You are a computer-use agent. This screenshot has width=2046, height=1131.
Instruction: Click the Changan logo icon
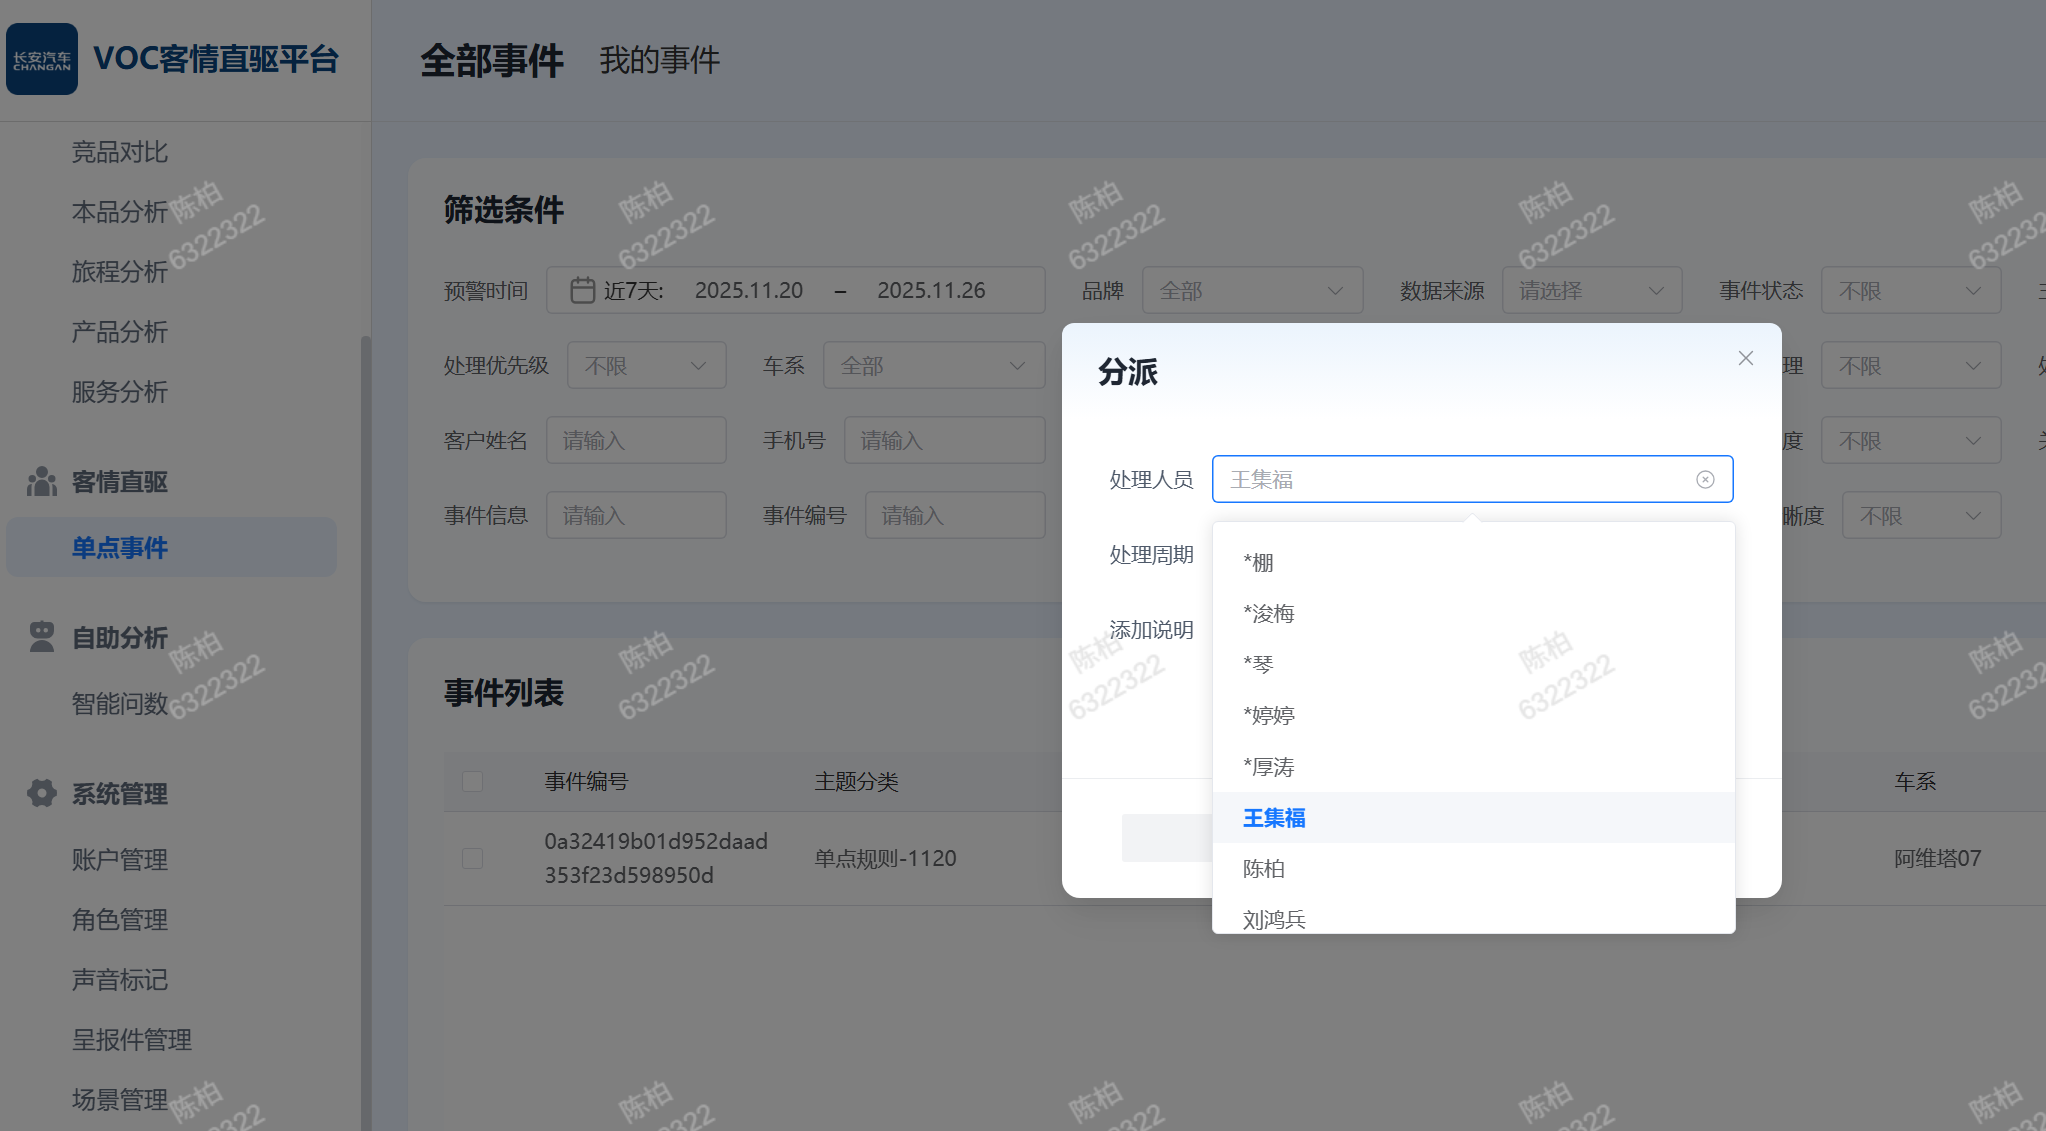[x=42, y=59]
